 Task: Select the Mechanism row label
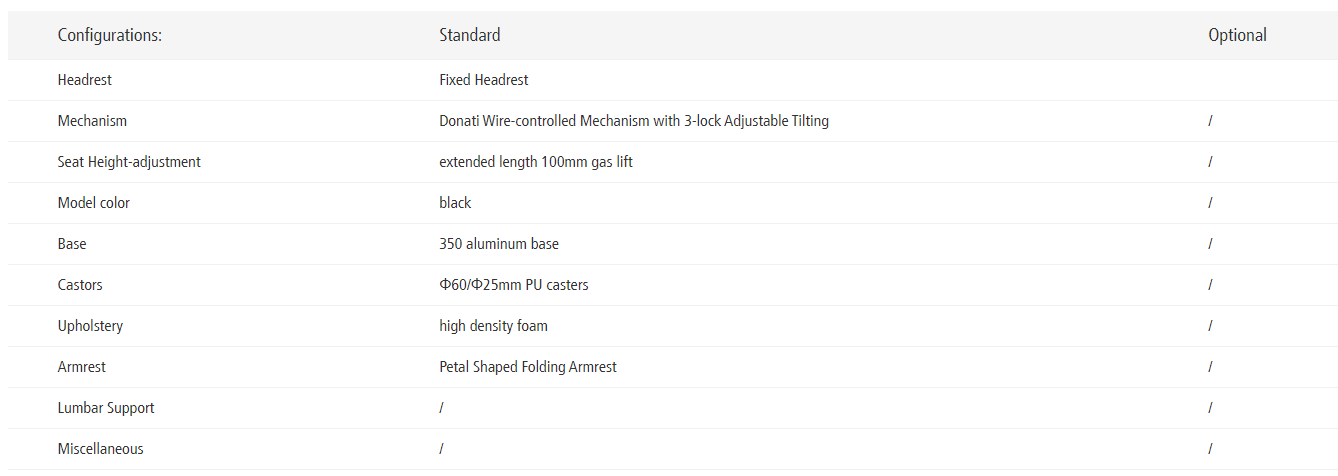[x=92, y=121]
